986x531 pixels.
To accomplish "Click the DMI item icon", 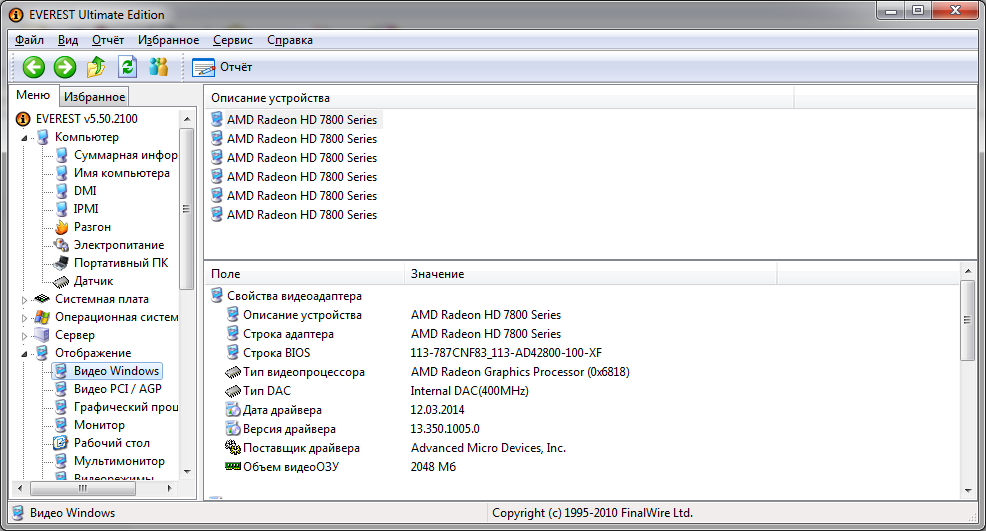I will pyautogui.click(x=62, y=191).
